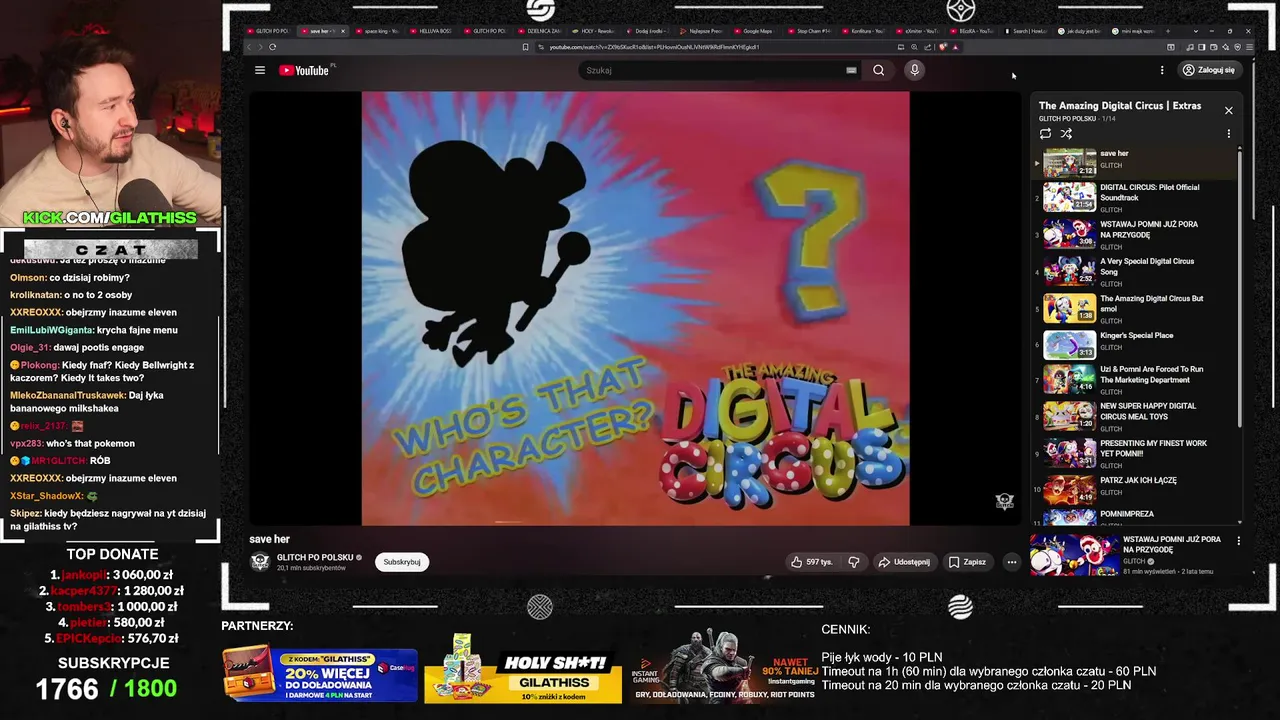Like the video (597 tys.)
Image resolution: width=1280 pixels, height=720 pixels.
pyautogui.click(x=813, y=562)
